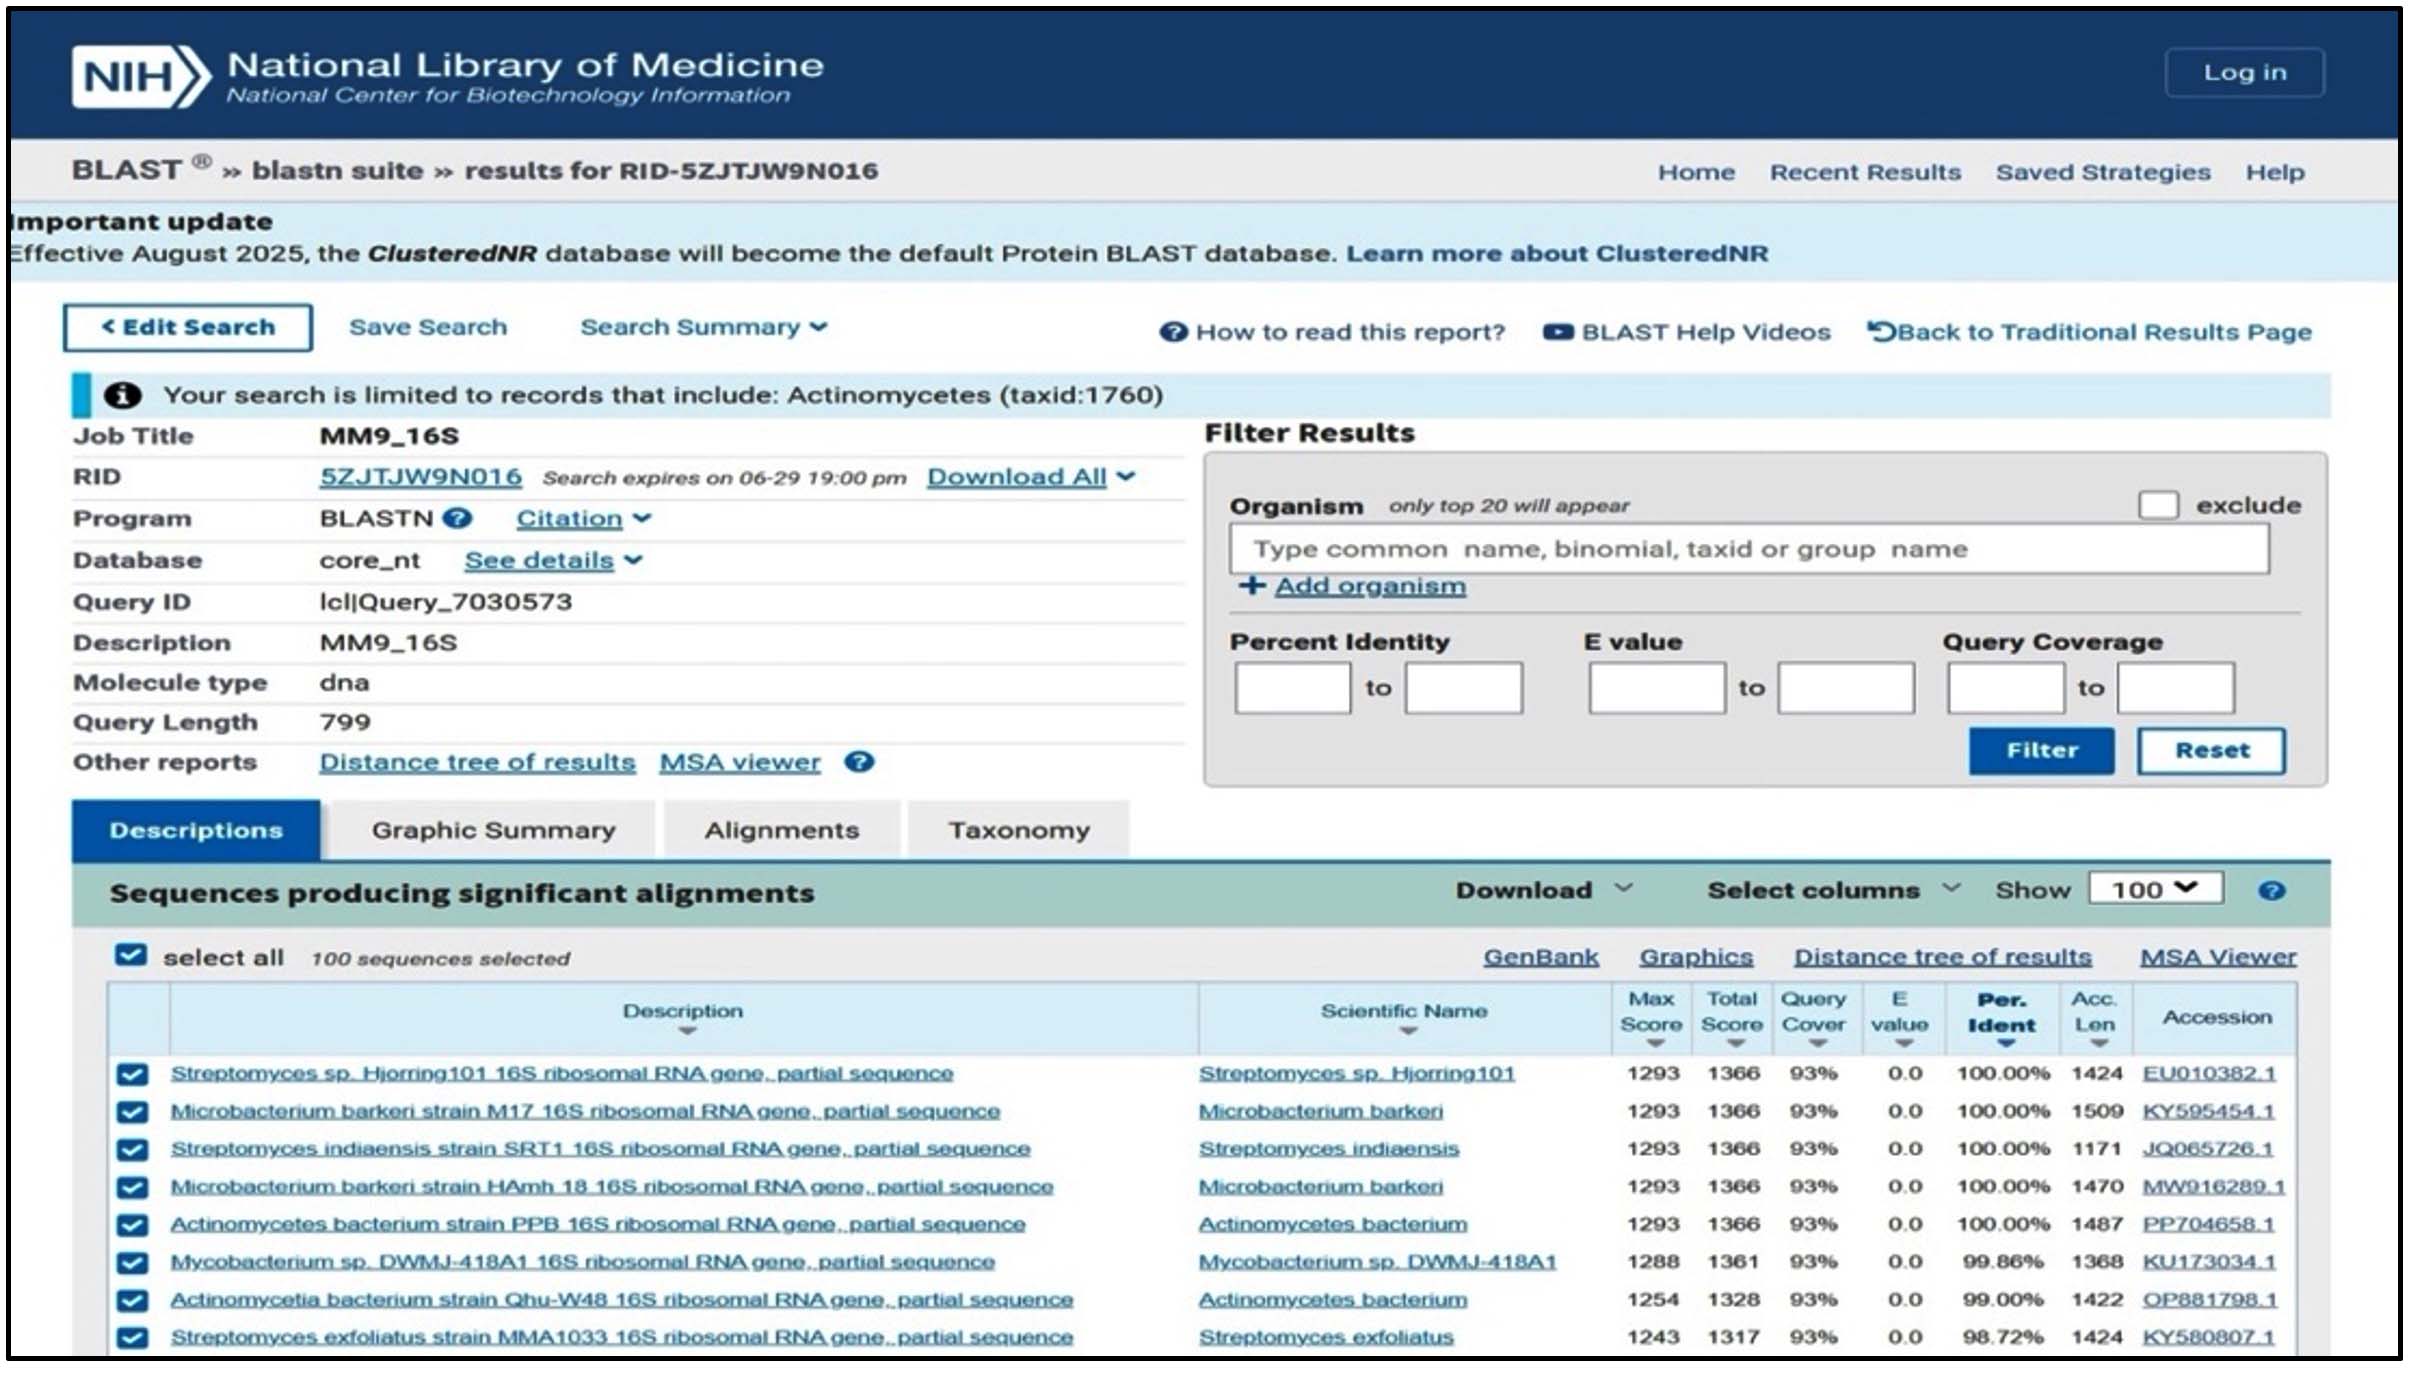The height and width of the screenshot is (1373, 2410).
Task: Click the info icon in search limit notice
Action: tap(122, 395)
